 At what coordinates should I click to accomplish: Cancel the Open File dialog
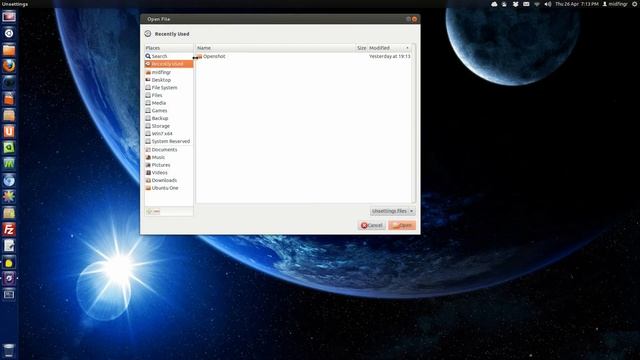[371, 225]
